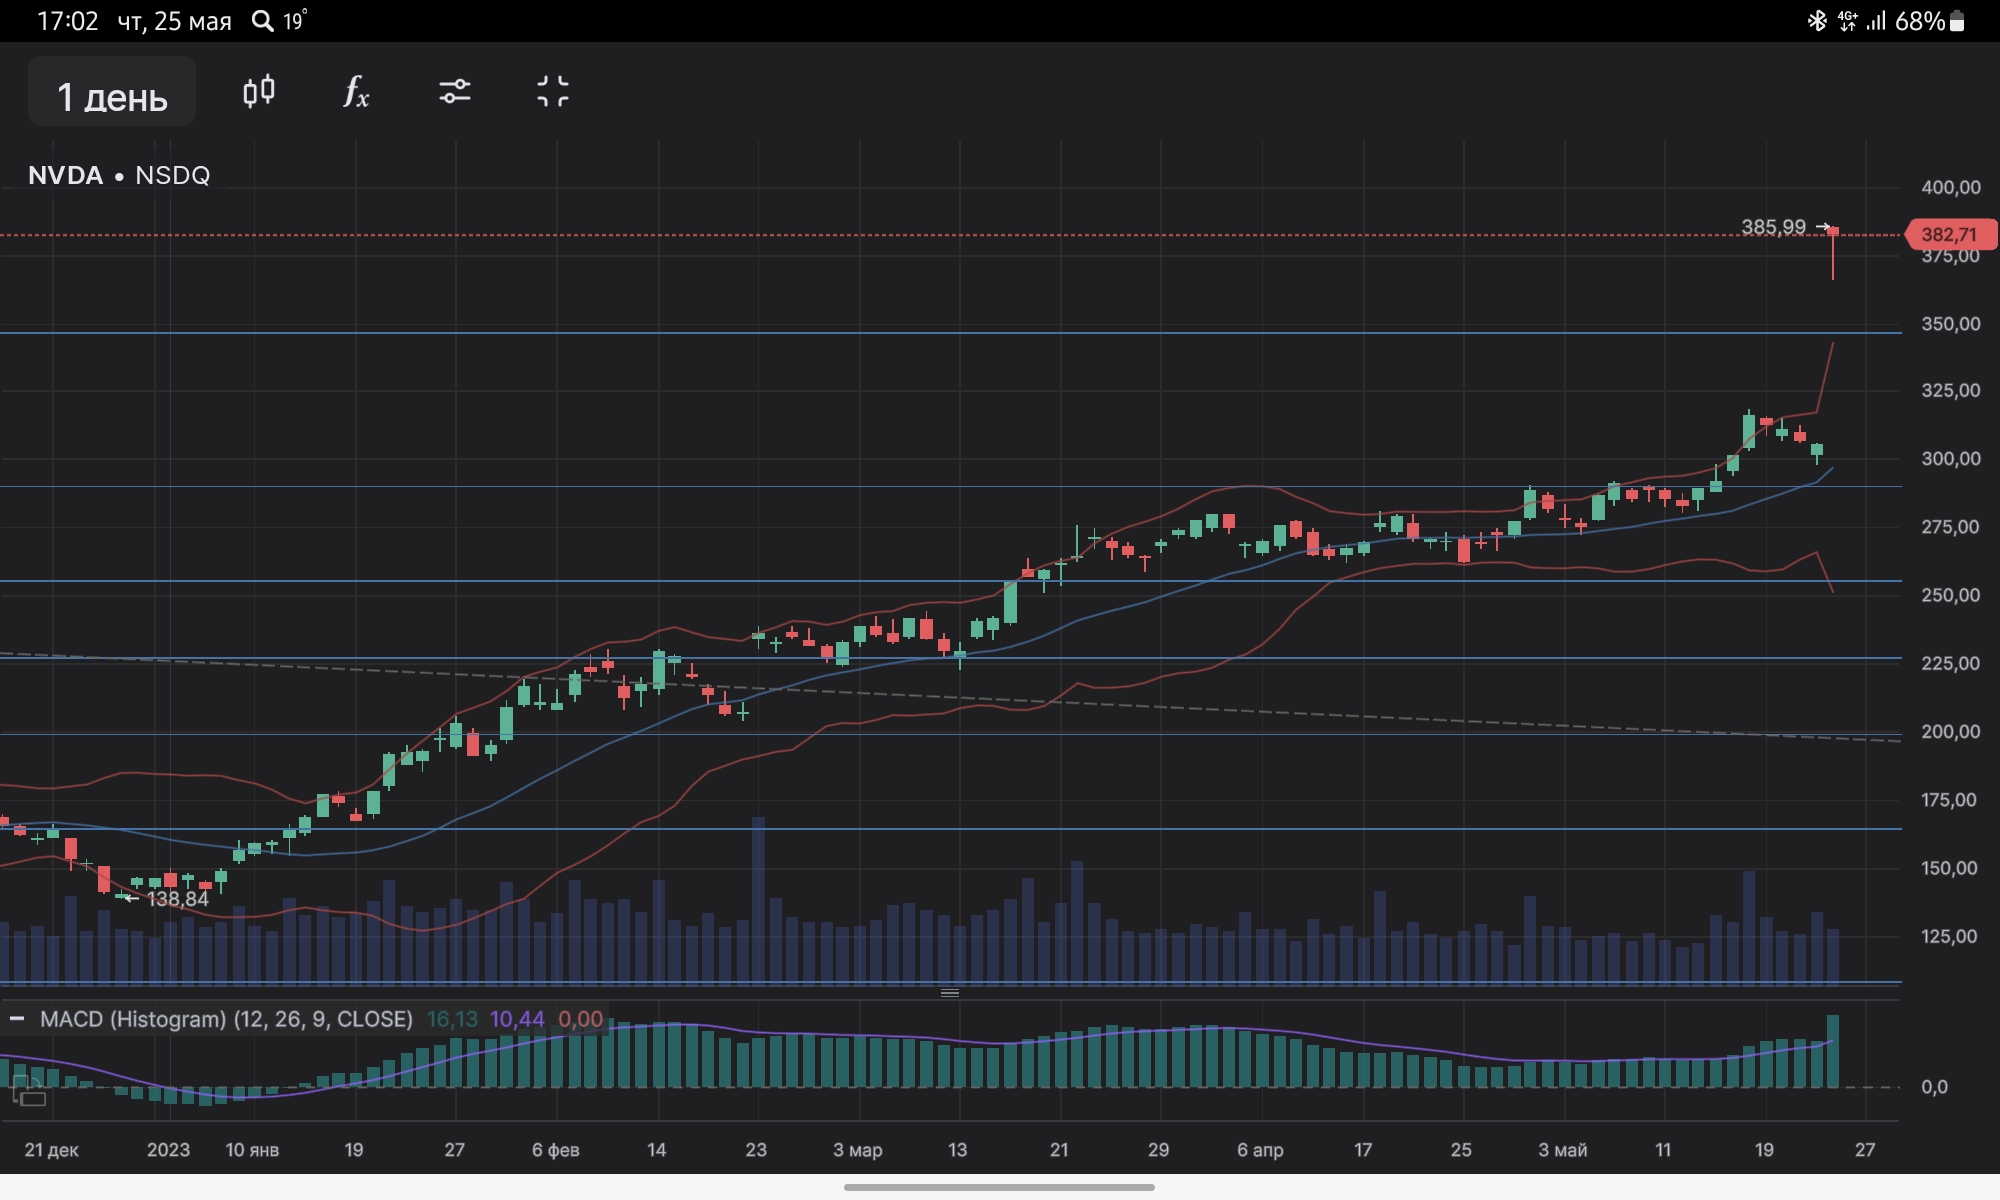The width and height of the screenshot is (2000, 1200).
Task: Open the '1 день' timeframe selector
Action: (x=112, y=93)
